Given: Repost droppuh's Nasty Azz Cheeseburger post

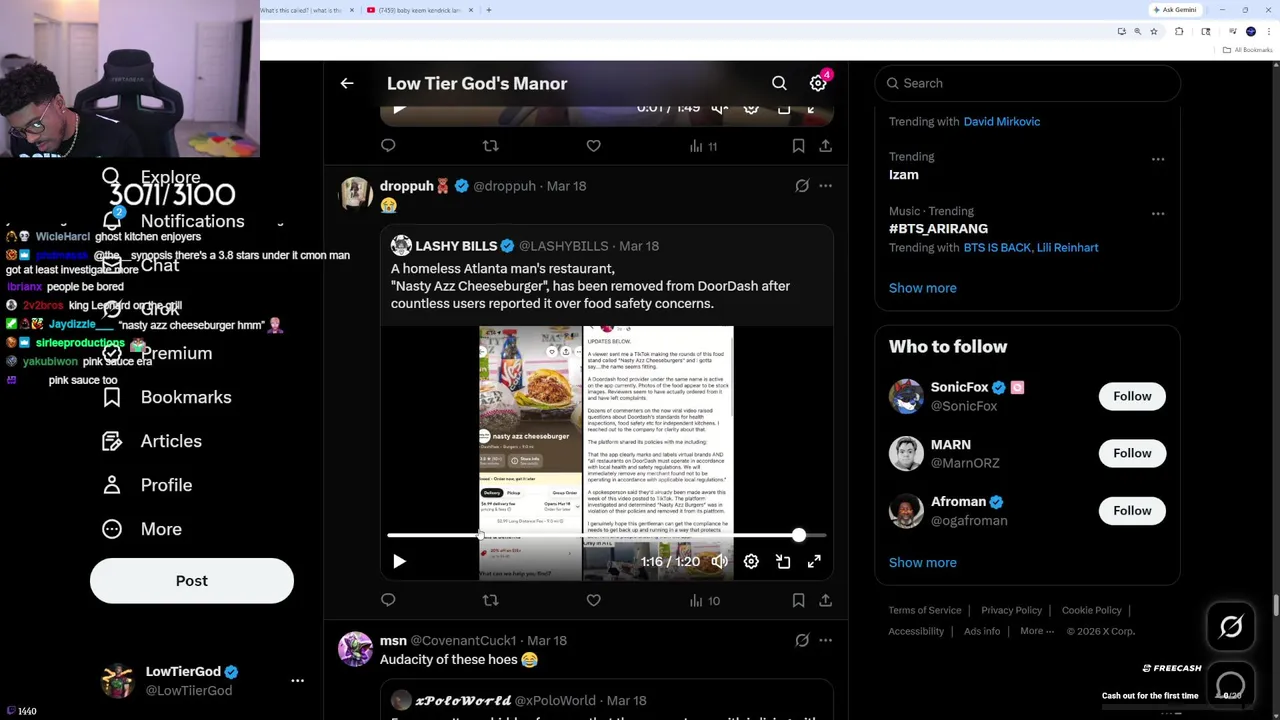Looking at the screenshot, I should click(x=490, y=600).
